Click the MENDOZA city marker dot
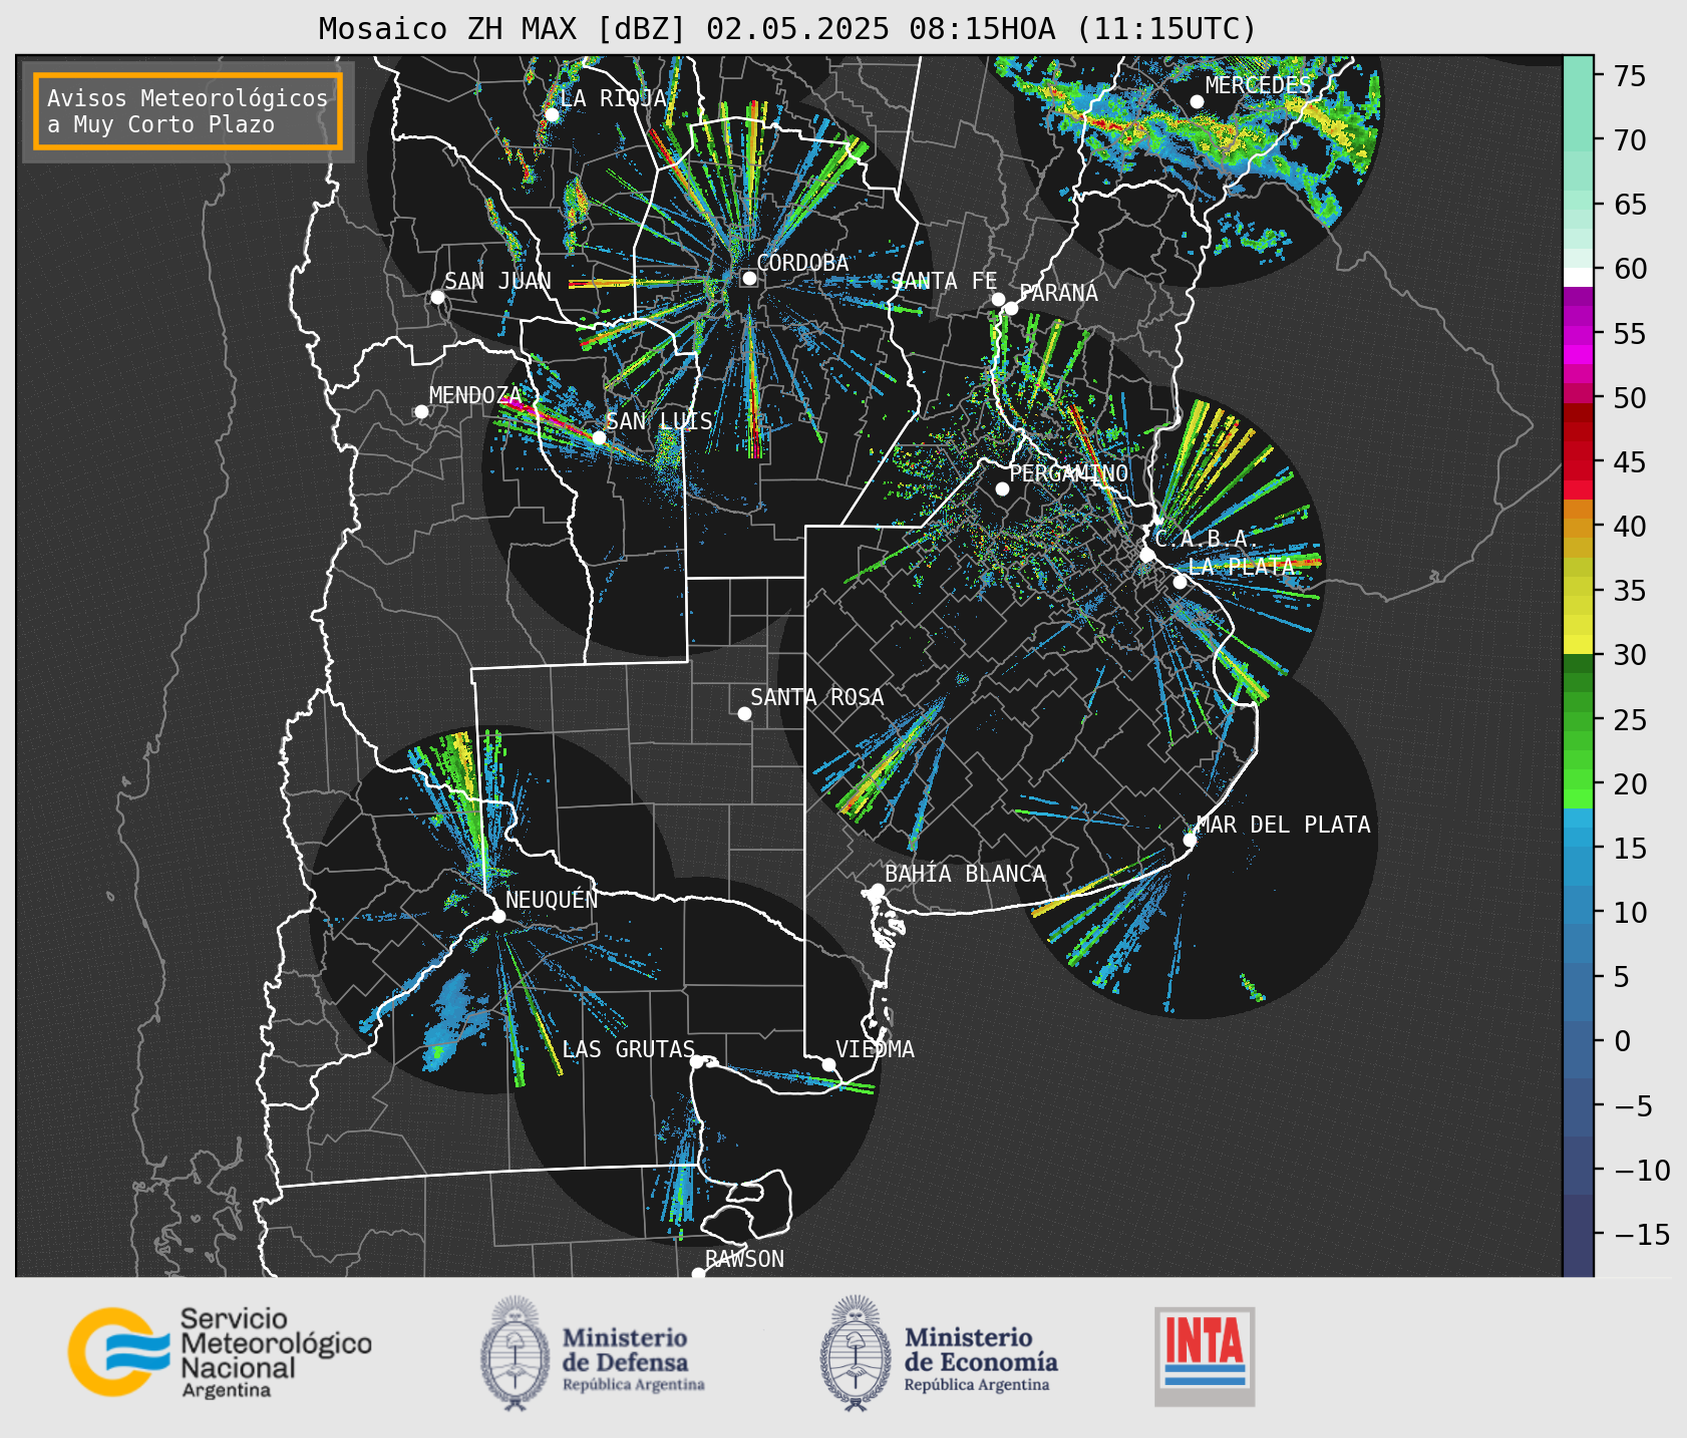Viewport: 1687px width, 1438px height. tap(421, 412)
